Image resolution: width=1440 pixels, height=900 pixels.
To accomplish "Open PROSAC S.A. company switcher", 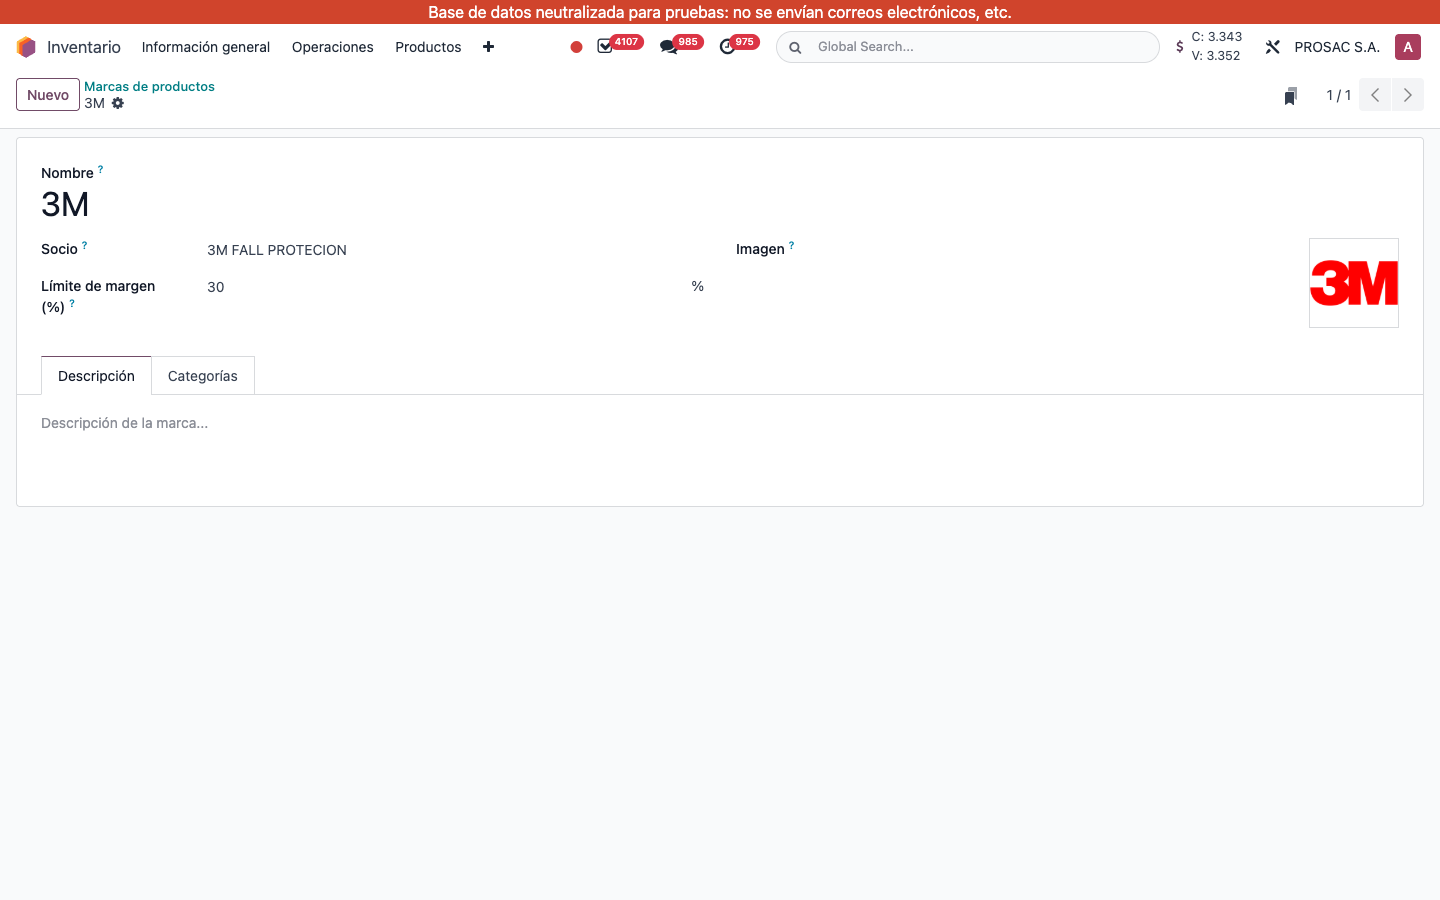I will coord(1337,47).
